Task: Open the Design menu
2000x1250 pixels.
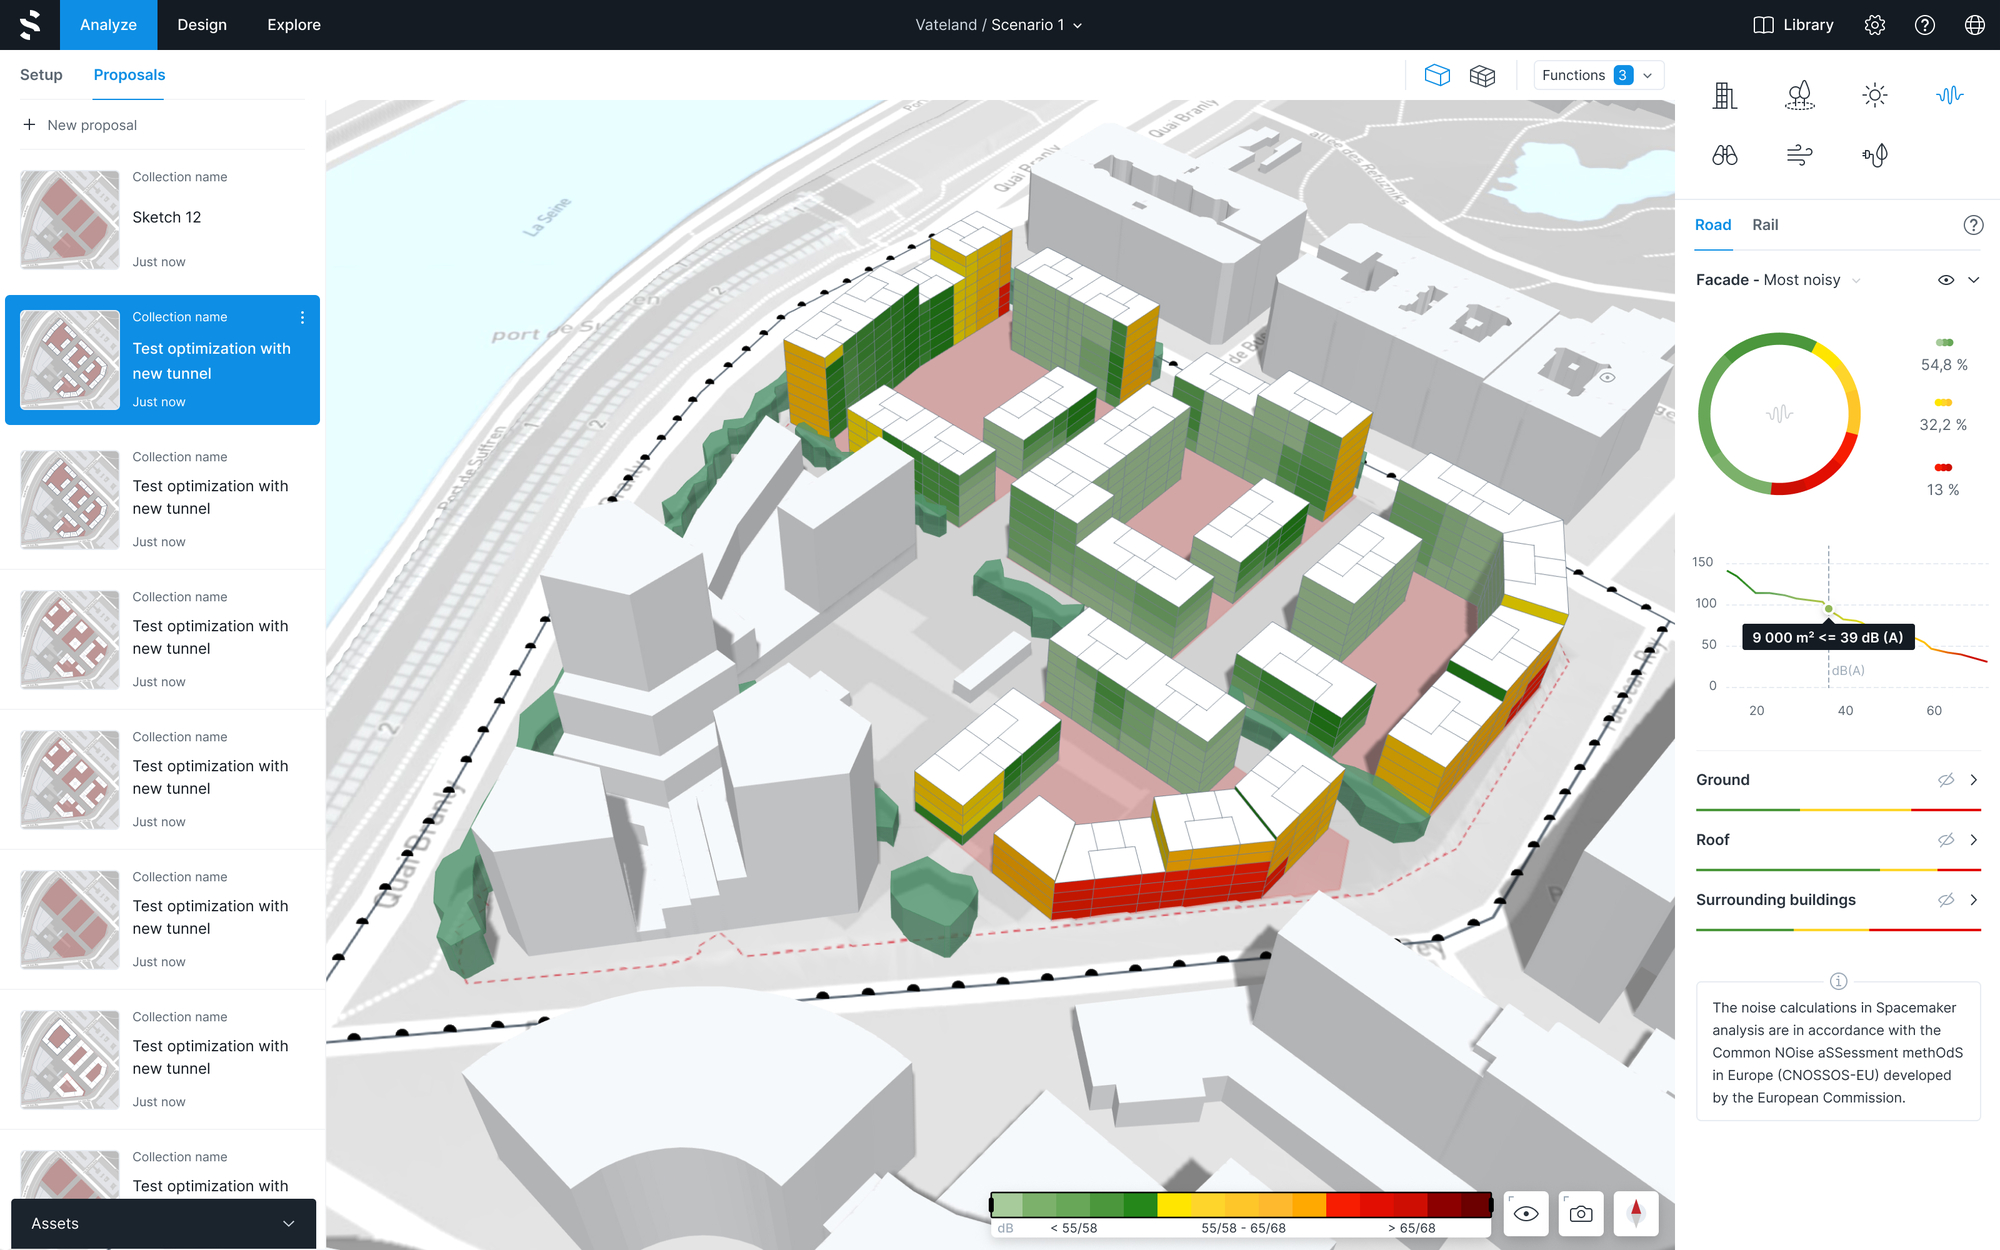Action: pos(201,24)
